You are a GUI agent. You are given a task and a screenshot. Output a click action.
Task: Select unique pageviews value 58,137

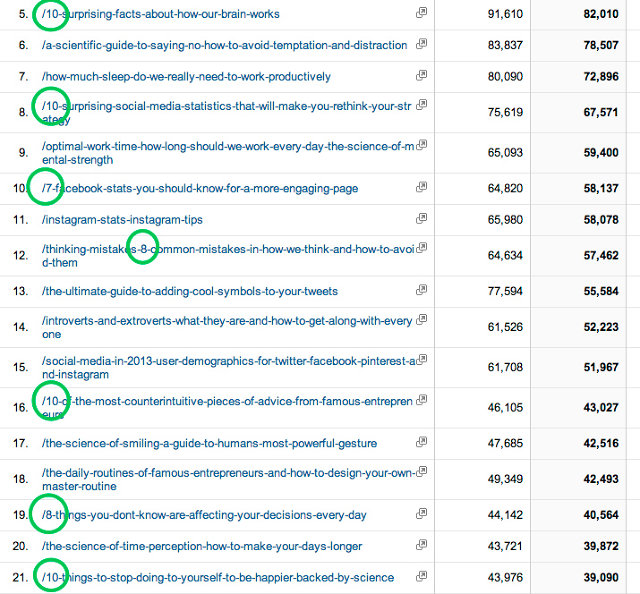click(x=601, y=189)
